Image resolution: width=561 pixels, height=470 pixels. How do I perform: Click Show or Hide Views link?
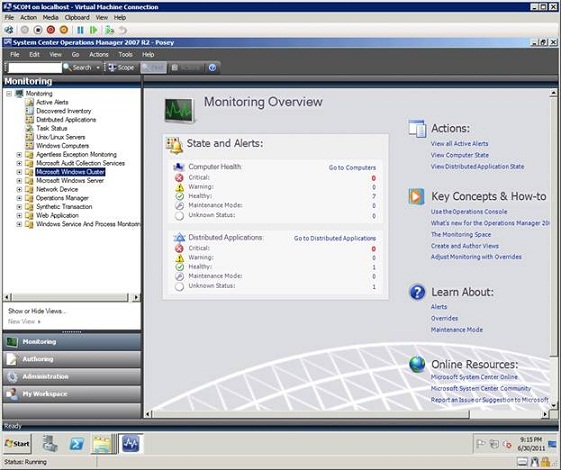click(x=37, y=311)
